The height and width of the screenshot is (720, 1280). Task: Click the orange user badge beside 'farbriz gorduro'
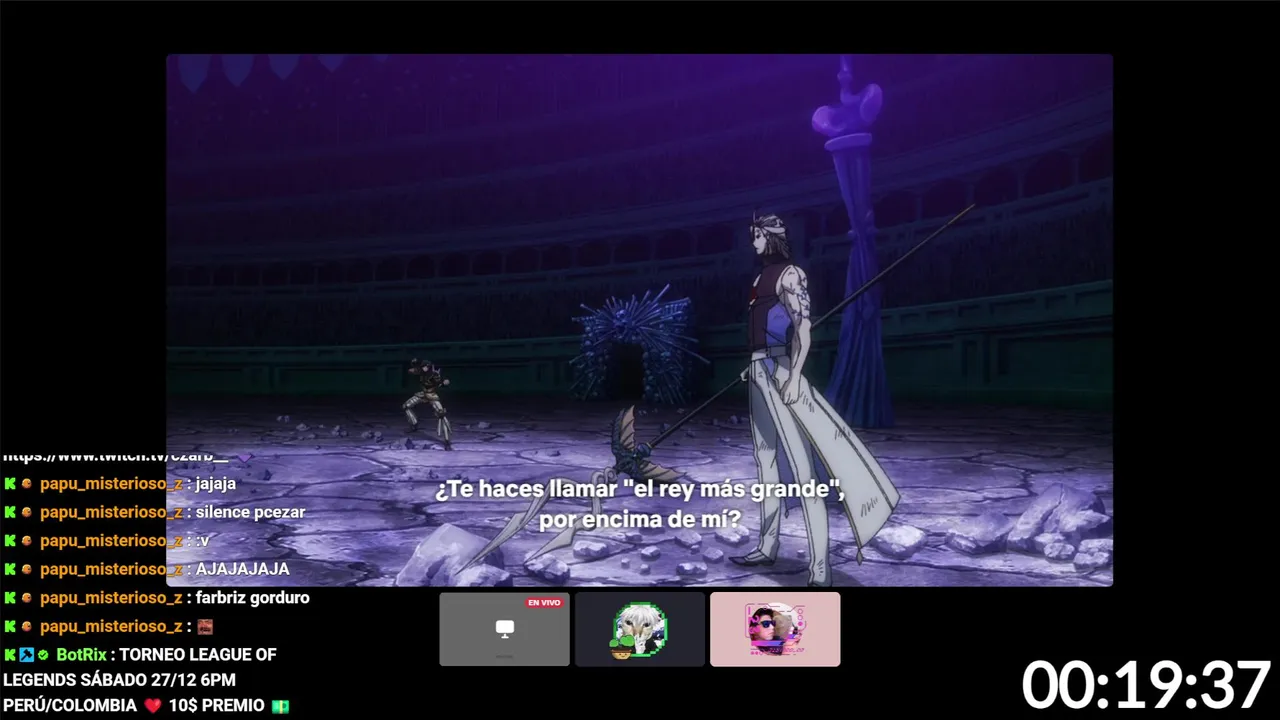pyautogui.click(x=27, y=598)
